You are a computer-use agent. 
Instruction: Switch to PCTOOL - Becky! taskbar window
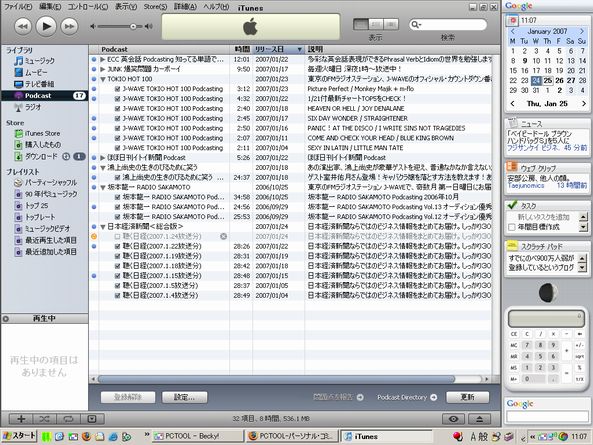click(198, 436)
